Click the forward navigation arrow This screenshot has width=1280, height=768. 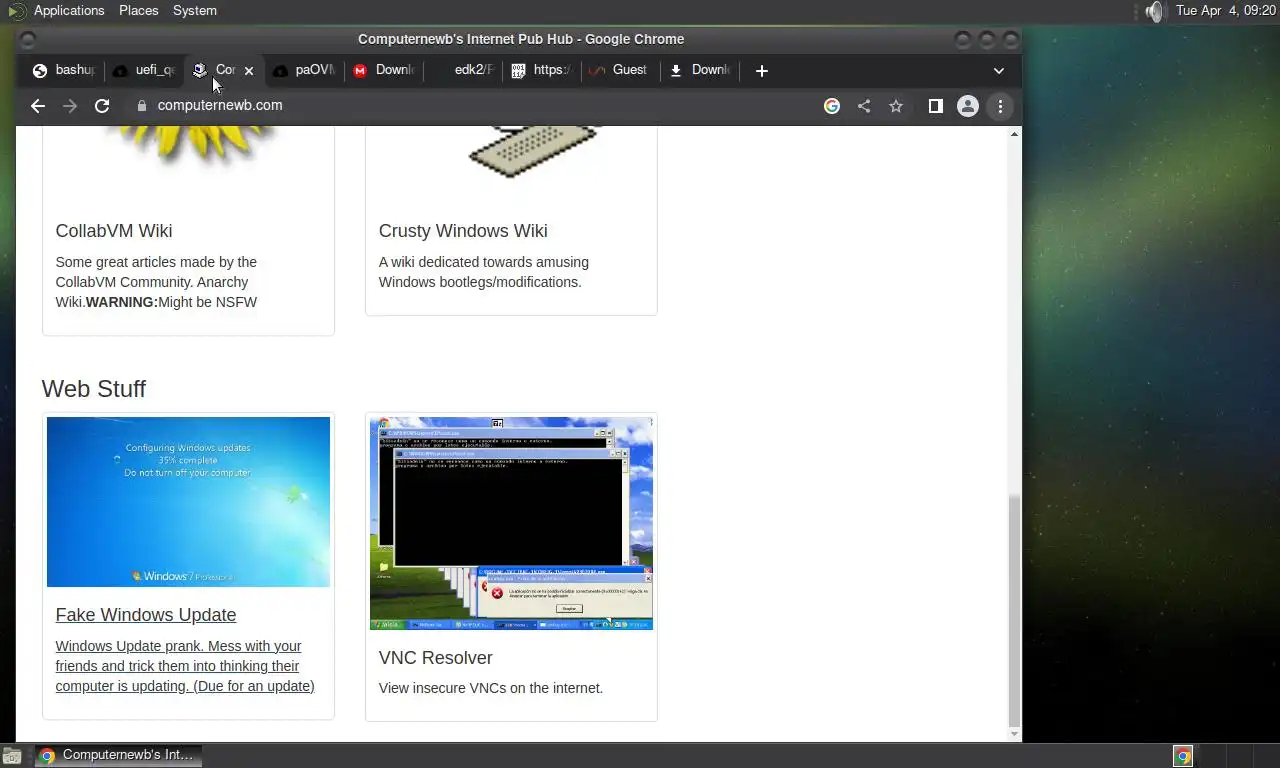70,106
